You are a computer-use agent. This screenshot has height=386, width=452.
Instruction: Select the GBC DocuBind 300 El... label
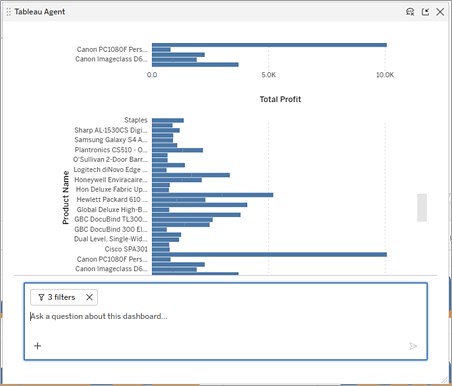pos(111,229)
